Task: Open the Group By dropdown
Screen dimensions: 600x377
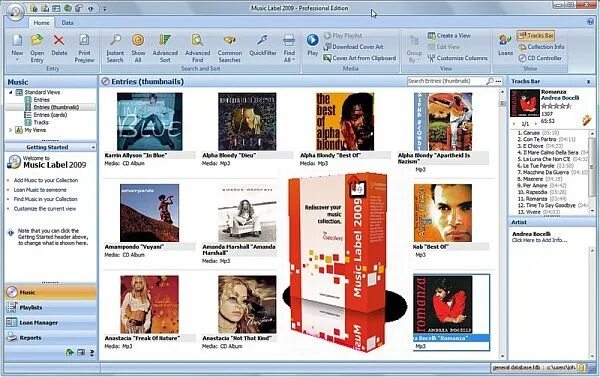Action: pos(414,48)
